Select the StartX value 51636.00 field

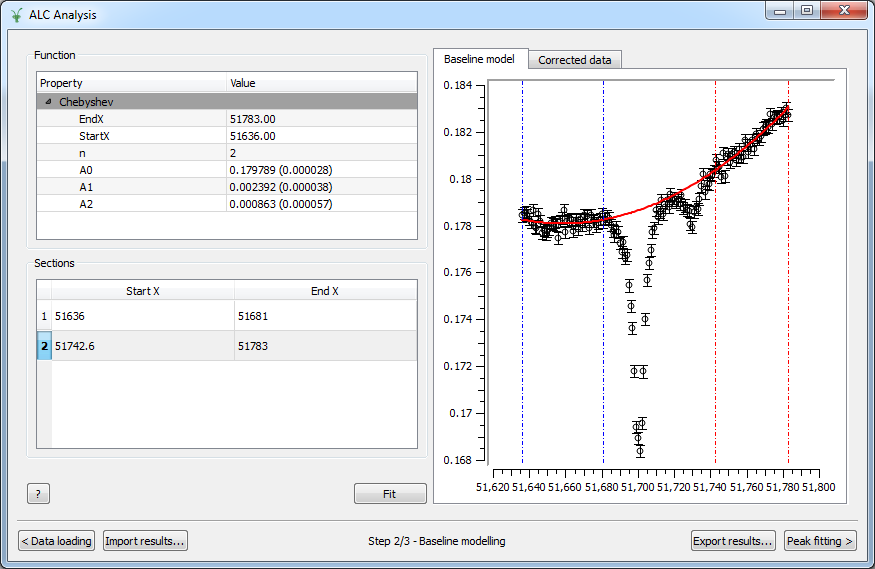[320, 135]
